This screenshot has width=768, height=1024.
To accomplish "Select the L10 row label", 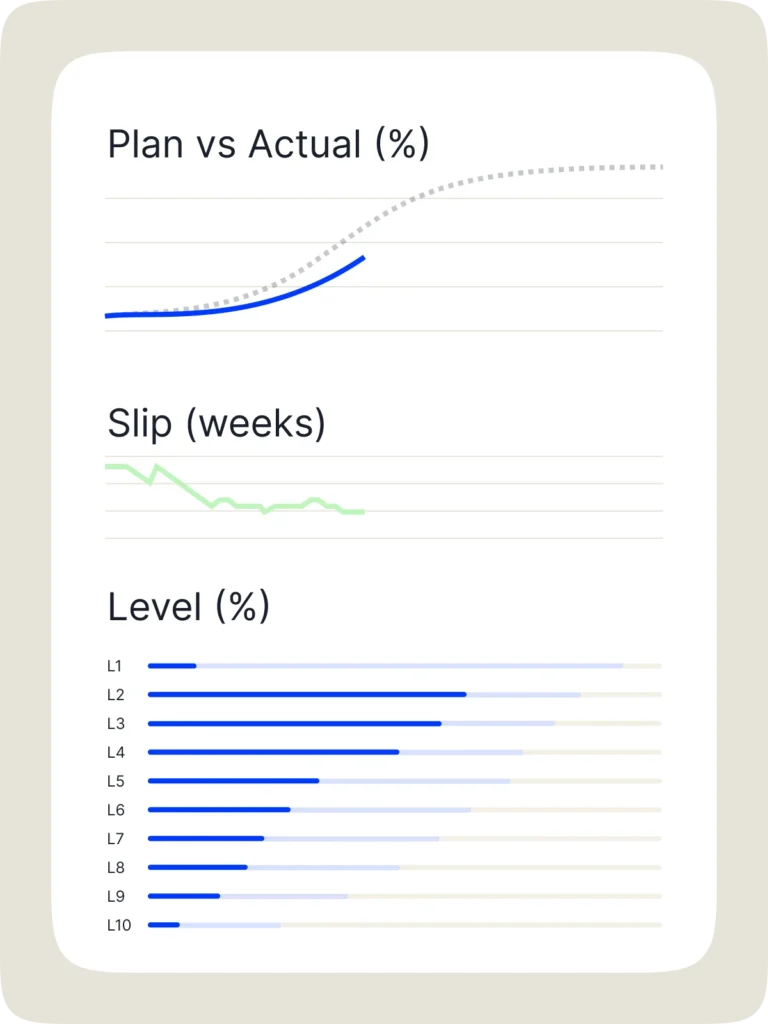I will pos(119,925).
